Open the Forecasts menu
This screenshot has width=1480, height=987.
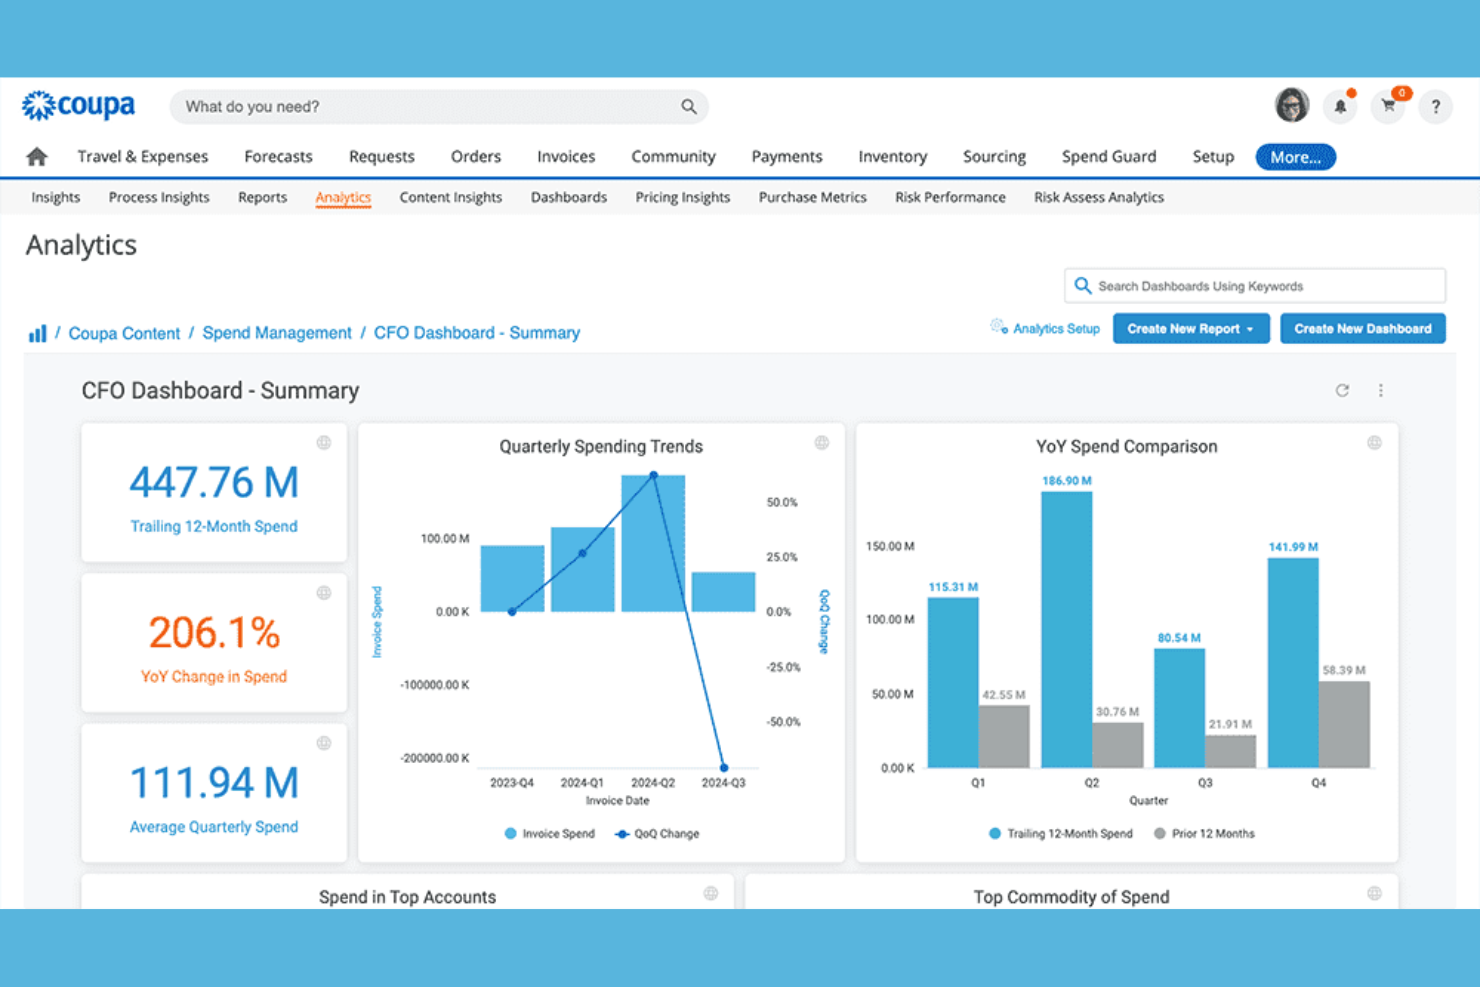tap(278, 156)
